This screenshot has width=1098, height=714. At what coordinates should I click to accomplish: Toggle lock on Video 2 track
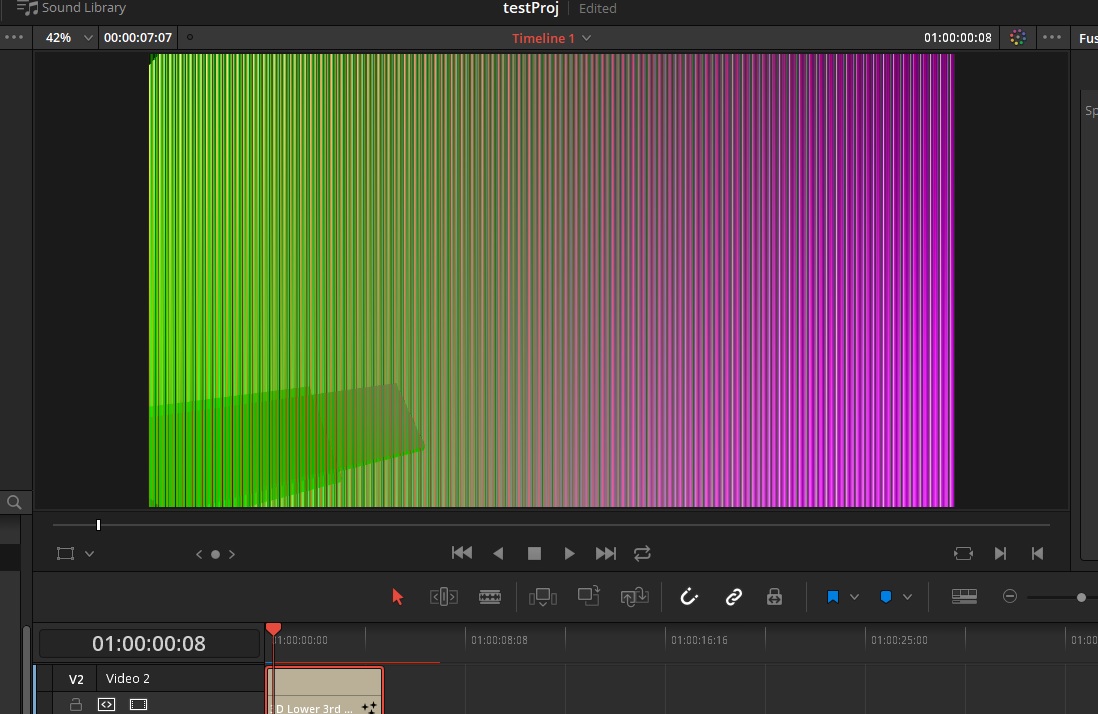(x=76, y=704)
